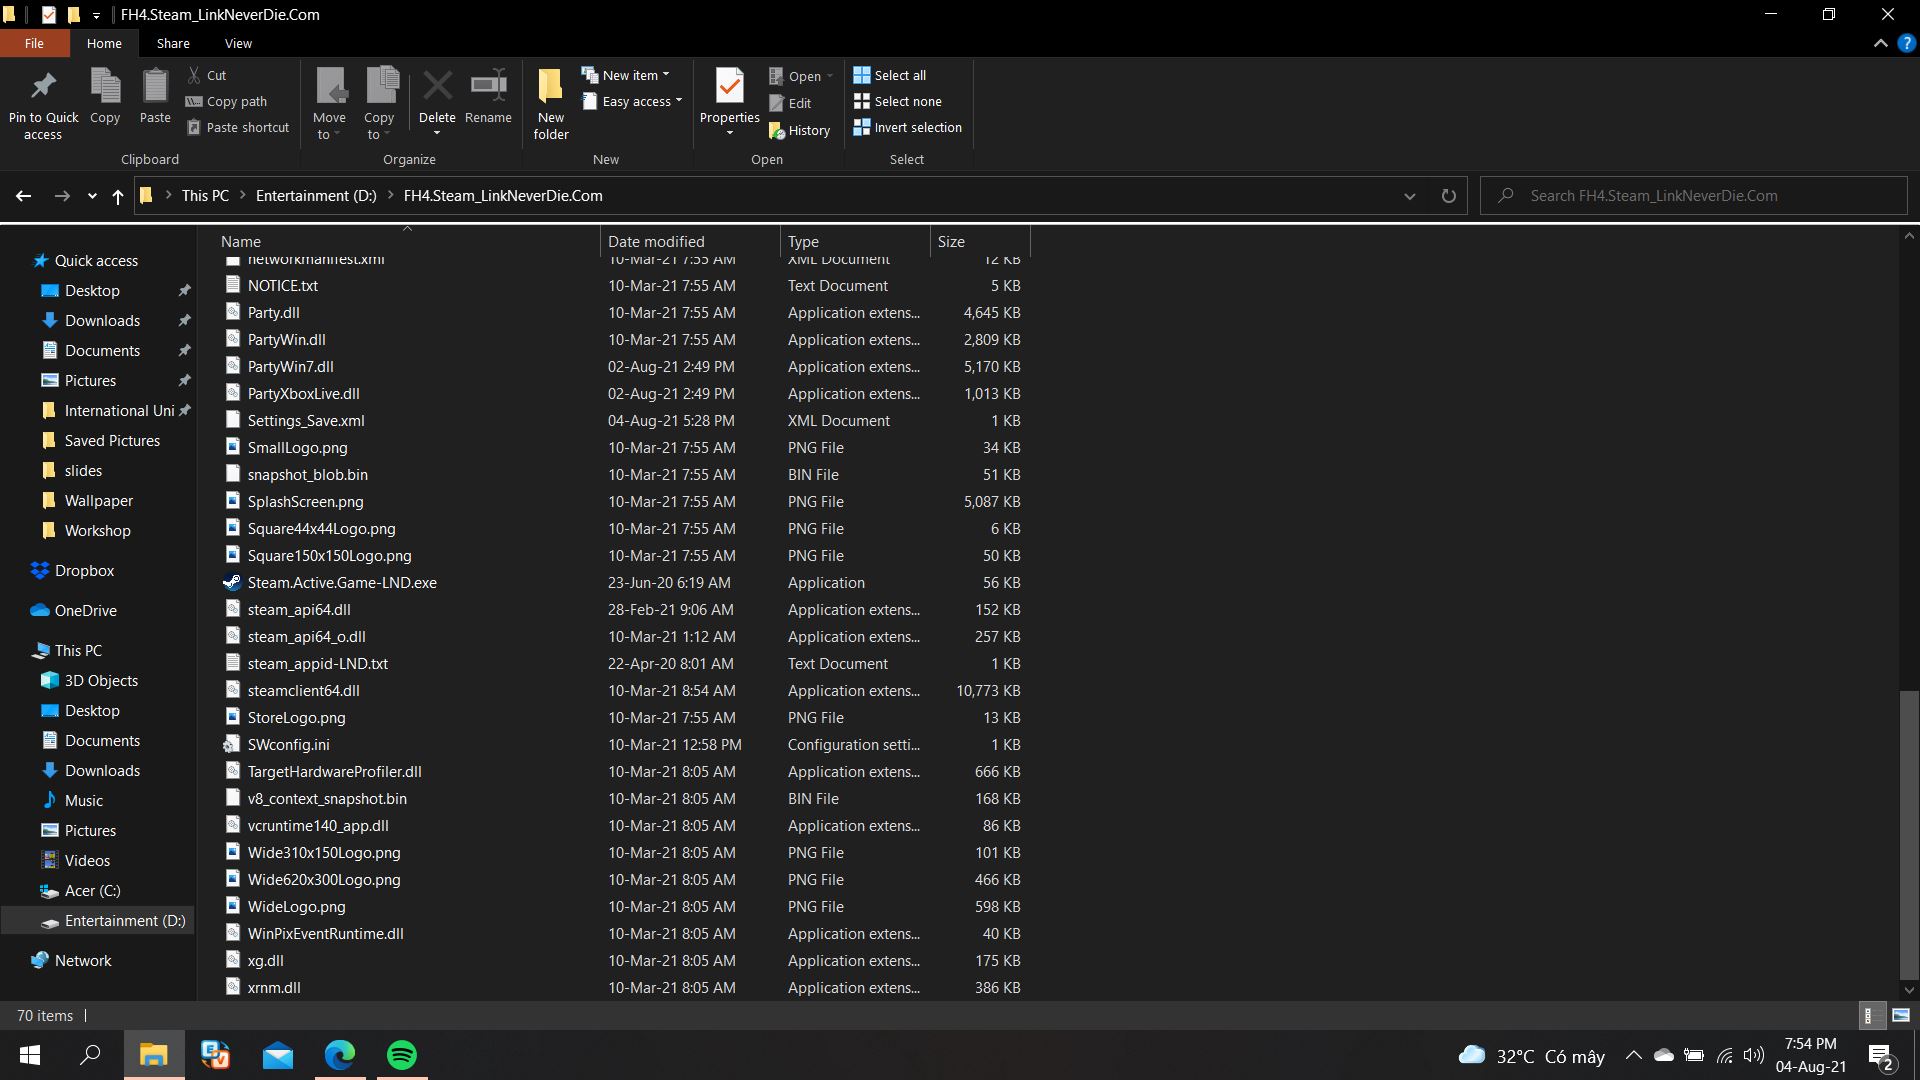Click the Copy path button
The image size is (1920, 1080).
227,101
